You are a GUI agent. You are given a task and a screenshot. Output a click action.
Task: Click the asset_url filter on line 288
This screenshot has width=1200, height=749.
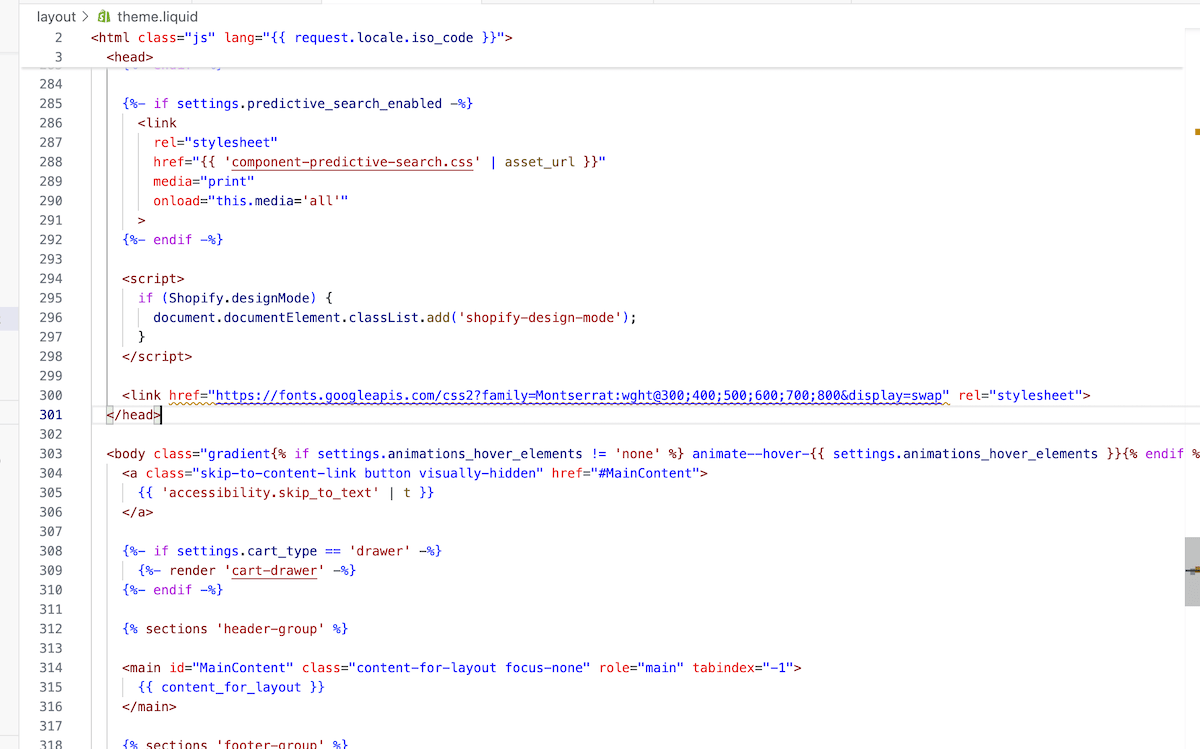540,161
